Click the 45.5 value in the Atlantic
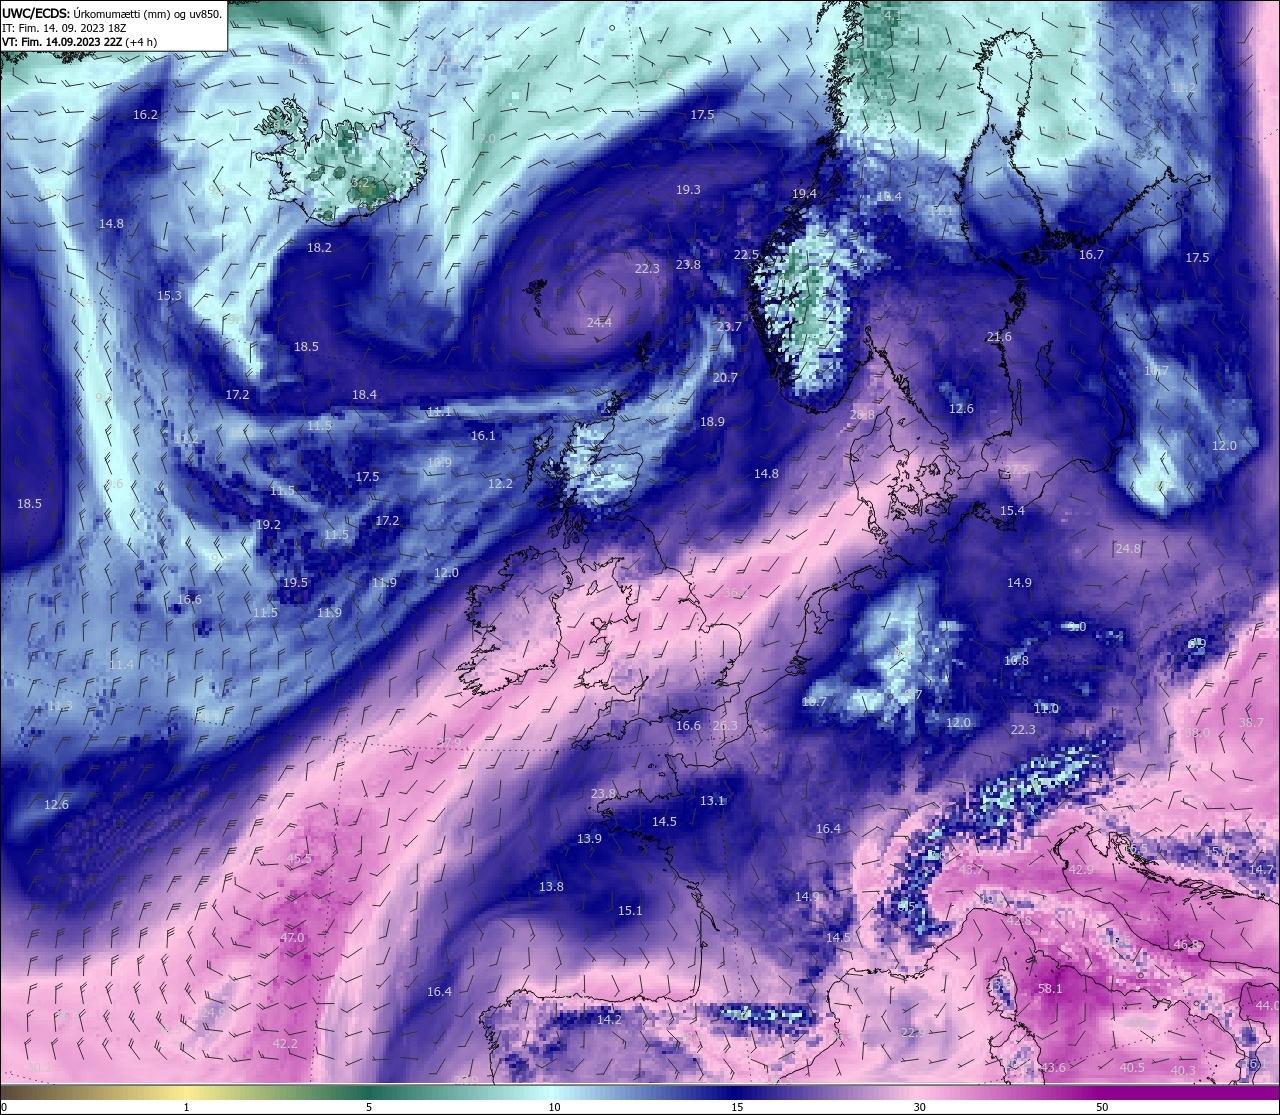This screenshot has height=1115, width=1280. coord(299,858)
